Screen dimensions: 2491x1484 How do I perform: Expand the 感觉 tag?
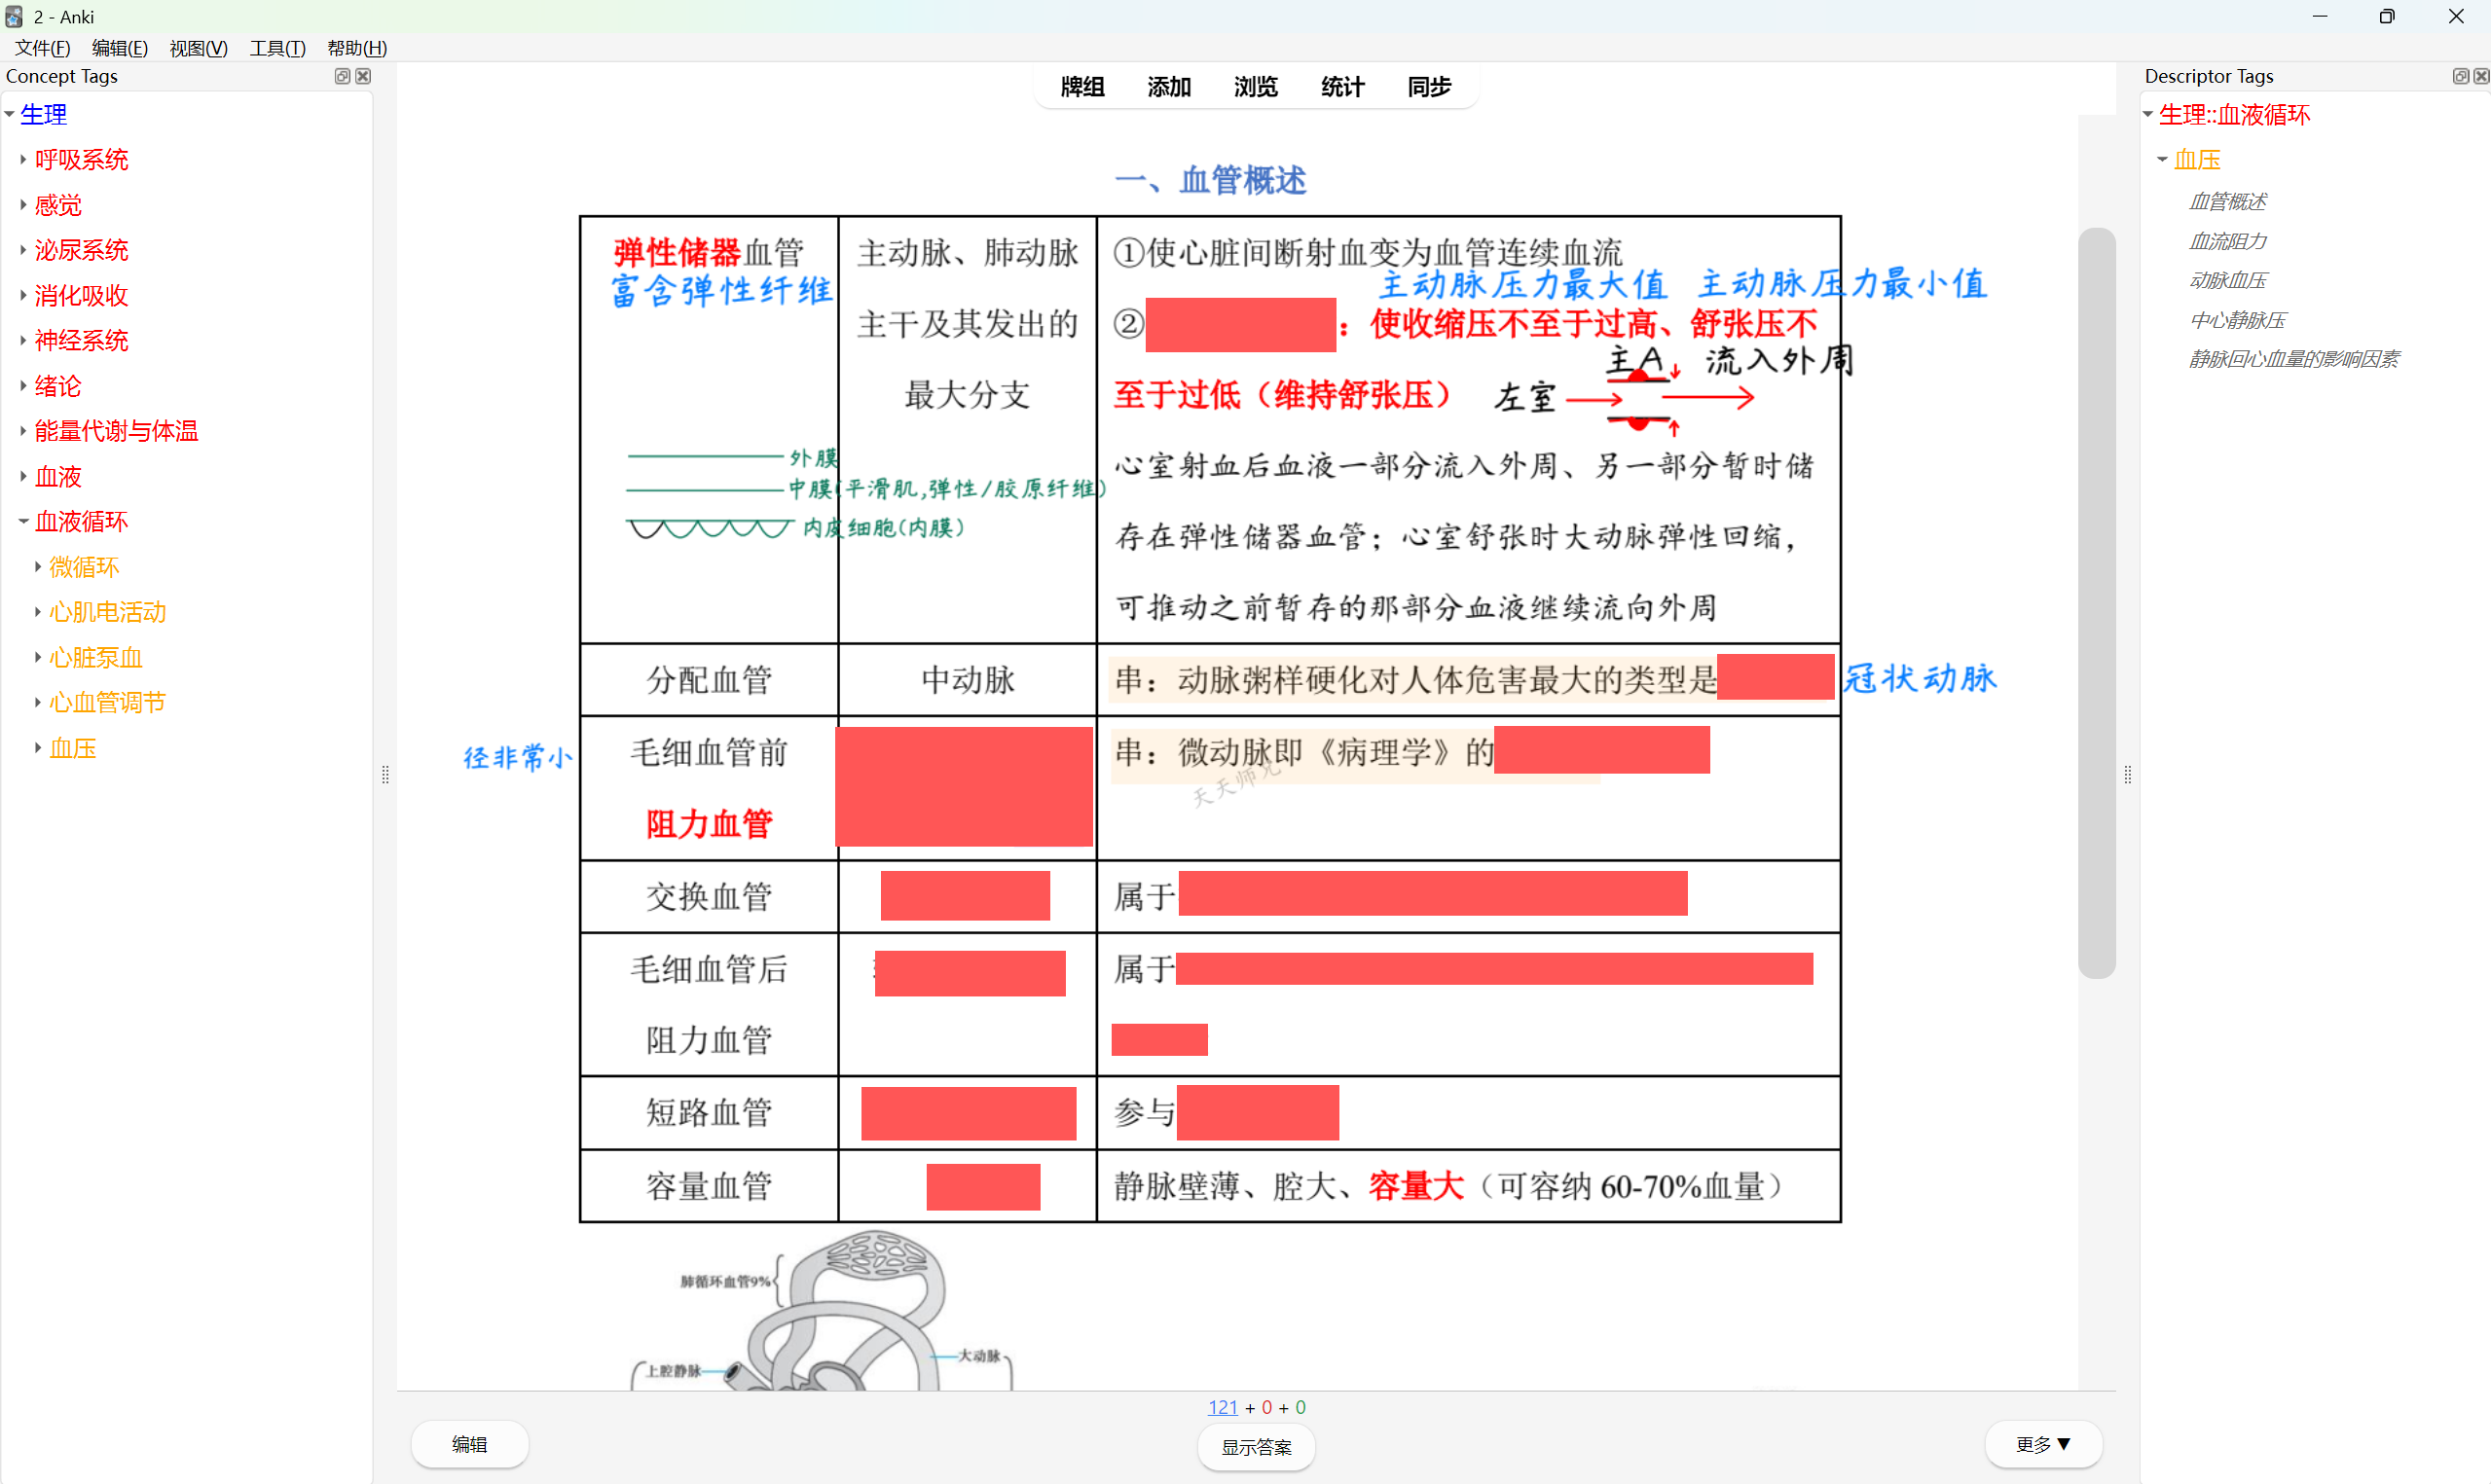tap(23, 204)
